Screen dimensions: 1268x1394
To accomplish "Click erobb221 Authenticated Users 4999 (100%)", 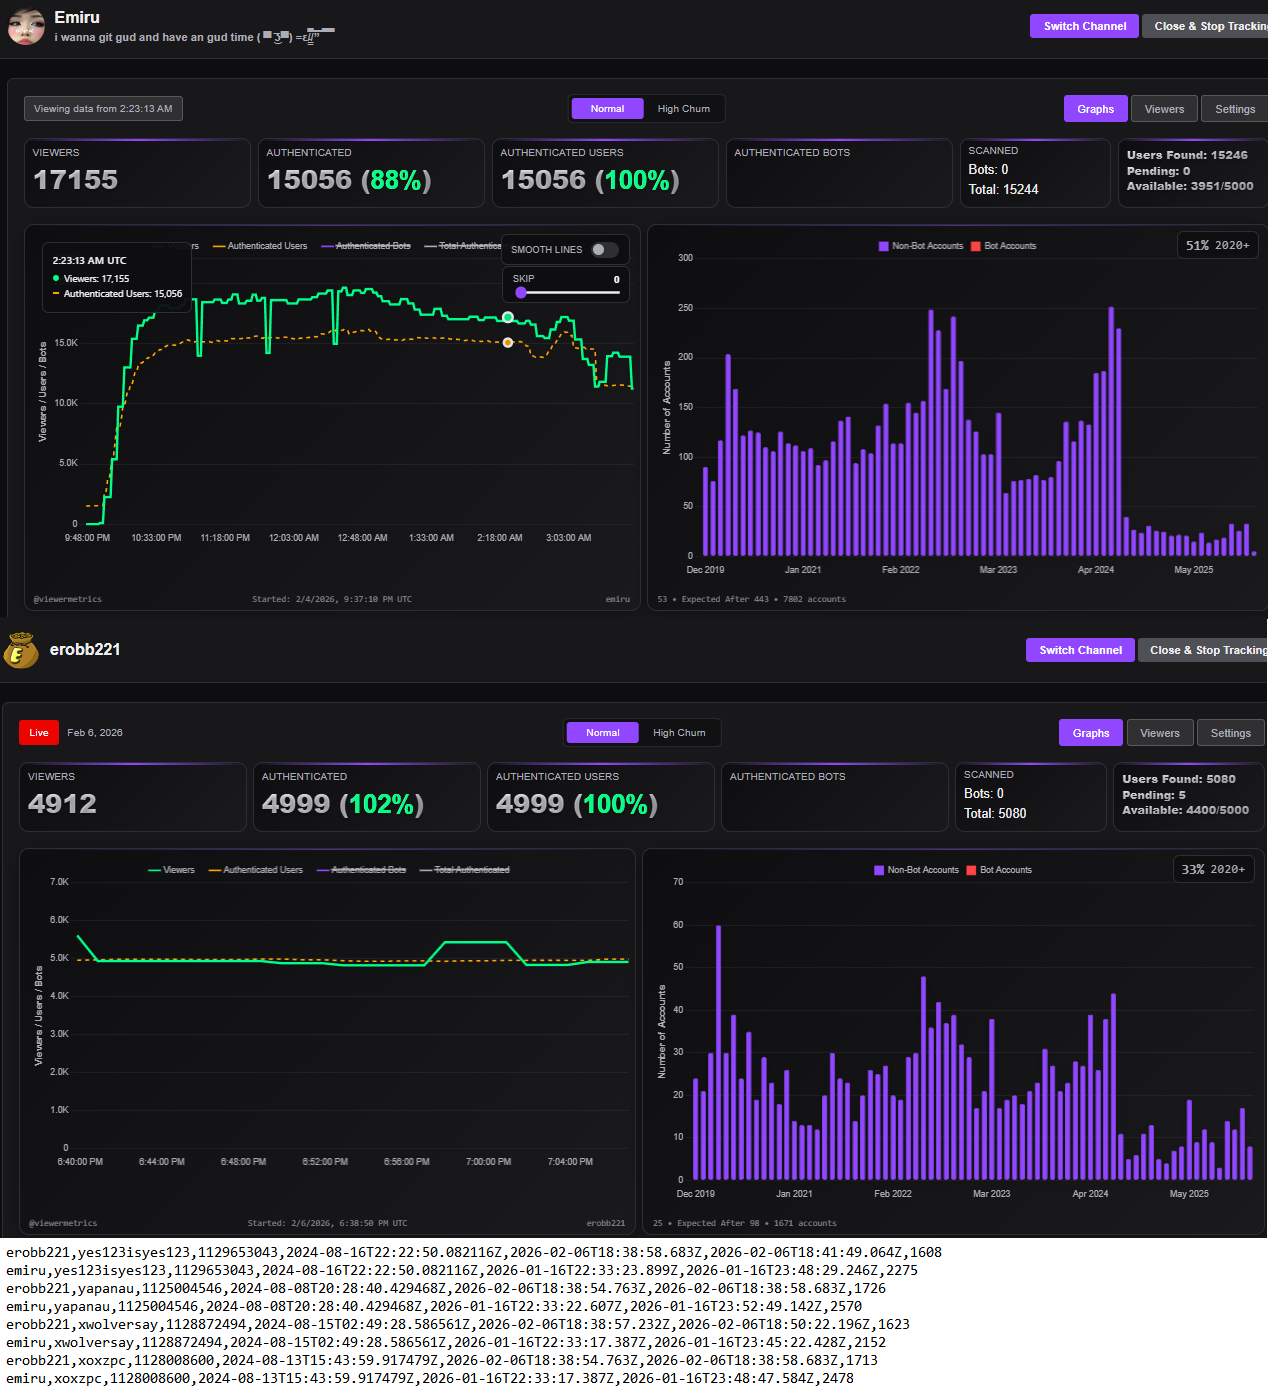I will point(577,804).
